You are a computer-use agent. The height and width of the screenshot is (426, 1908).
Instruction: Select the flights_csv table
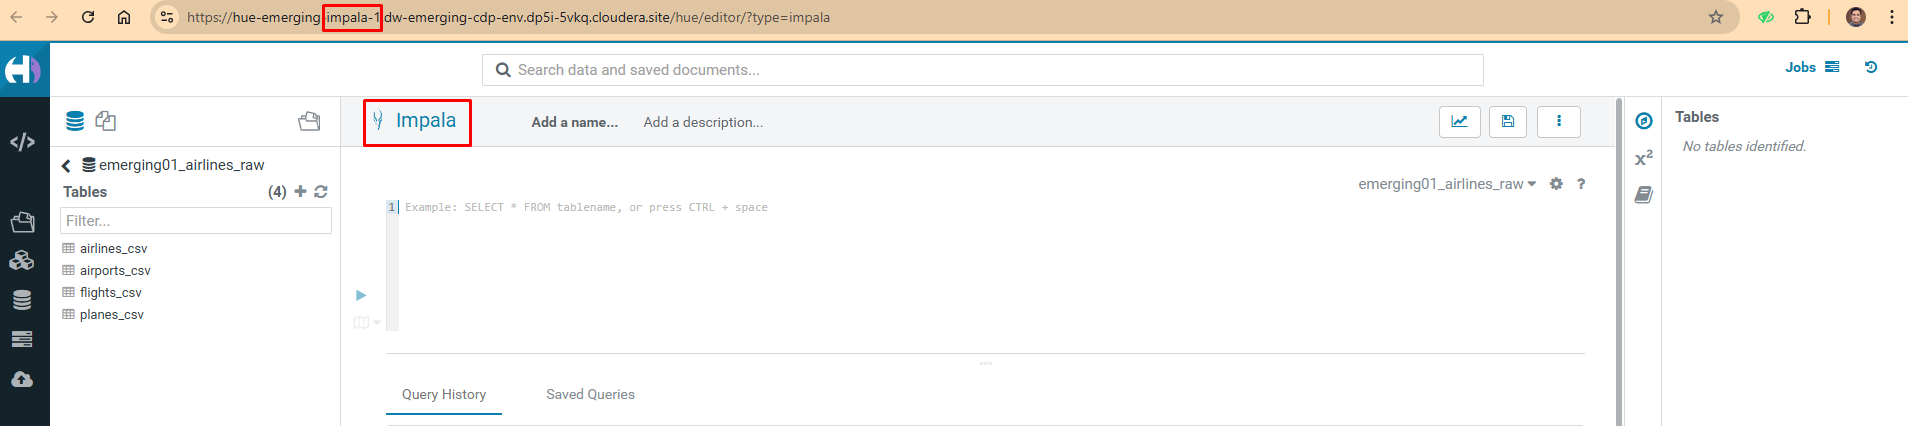pyautogui.click(x=111, y=292)
